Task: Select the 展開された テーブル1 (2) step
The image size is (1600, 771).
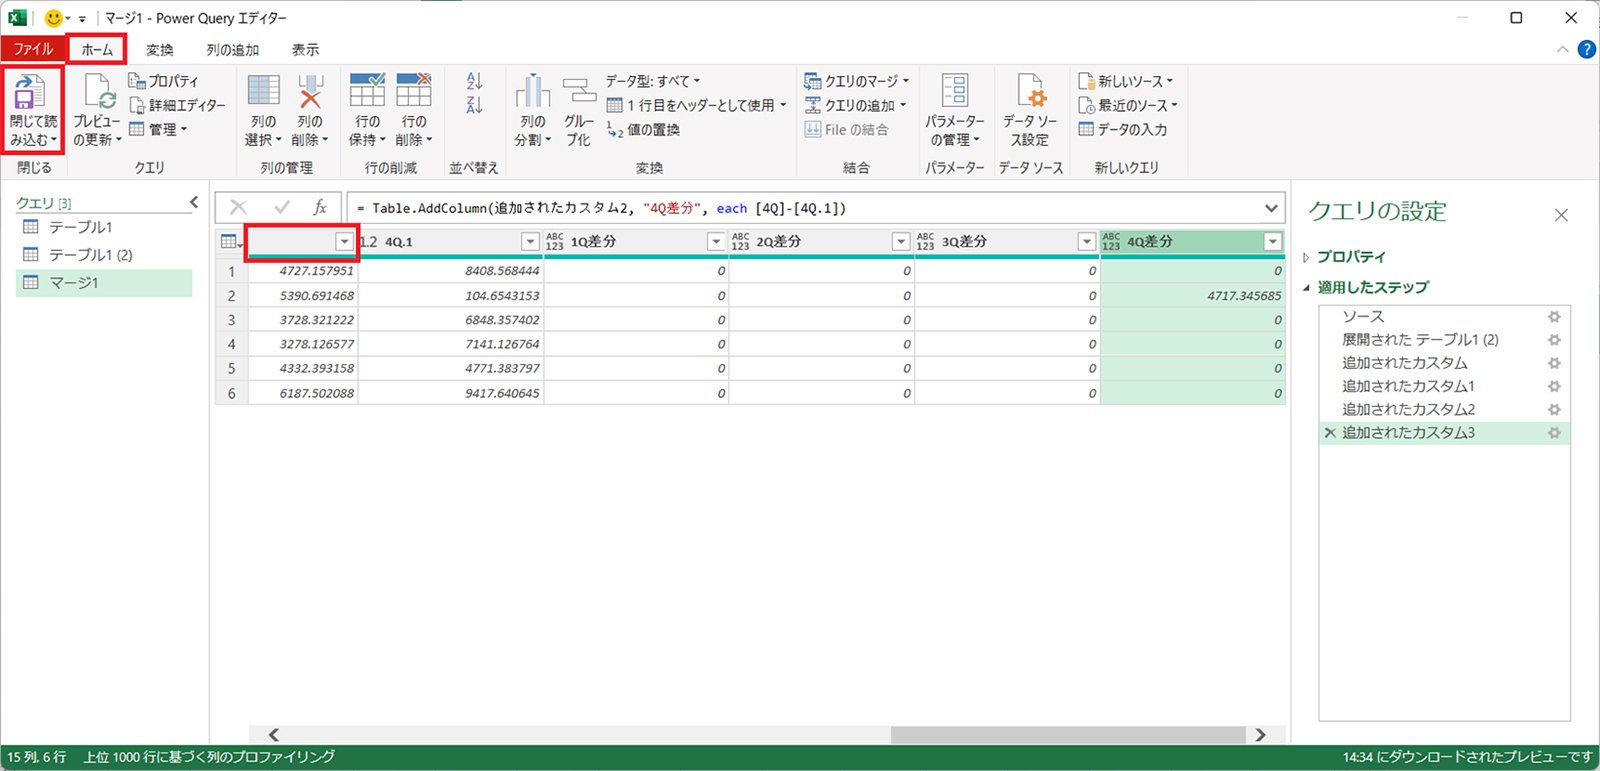Action: [x=1444, y=340]
